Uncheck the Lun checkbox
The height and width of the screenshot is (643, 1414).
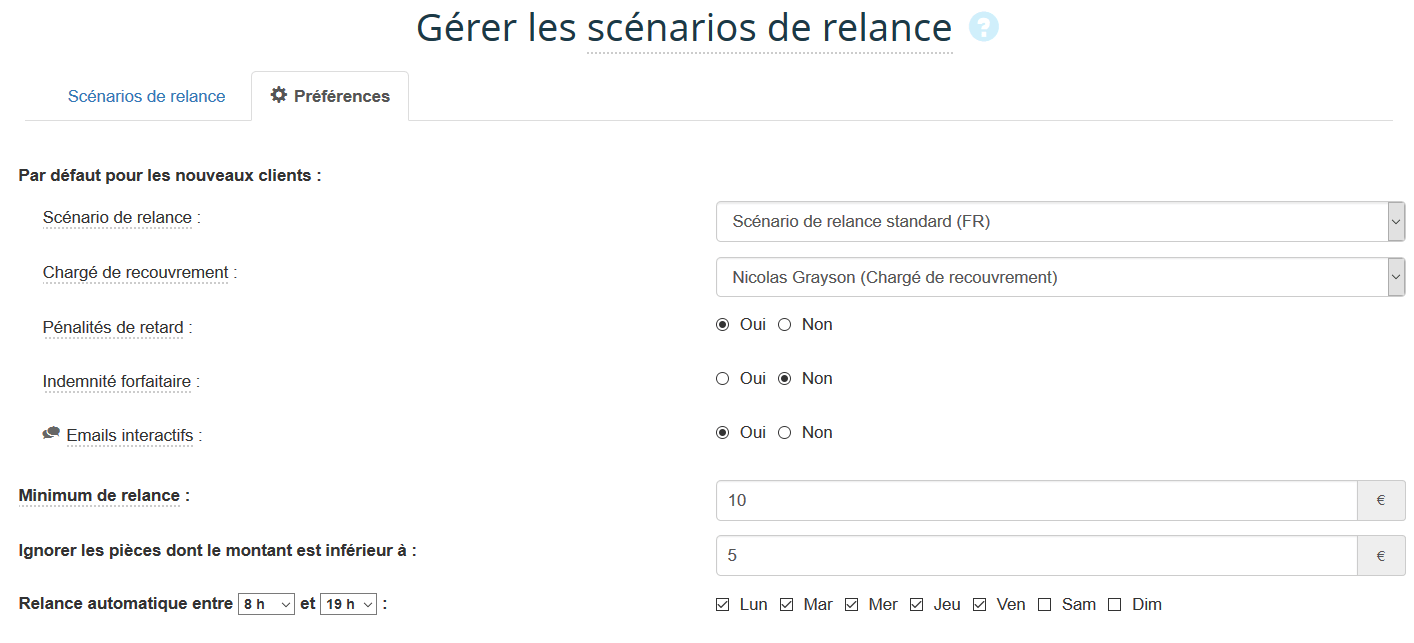tap(723, 605)
